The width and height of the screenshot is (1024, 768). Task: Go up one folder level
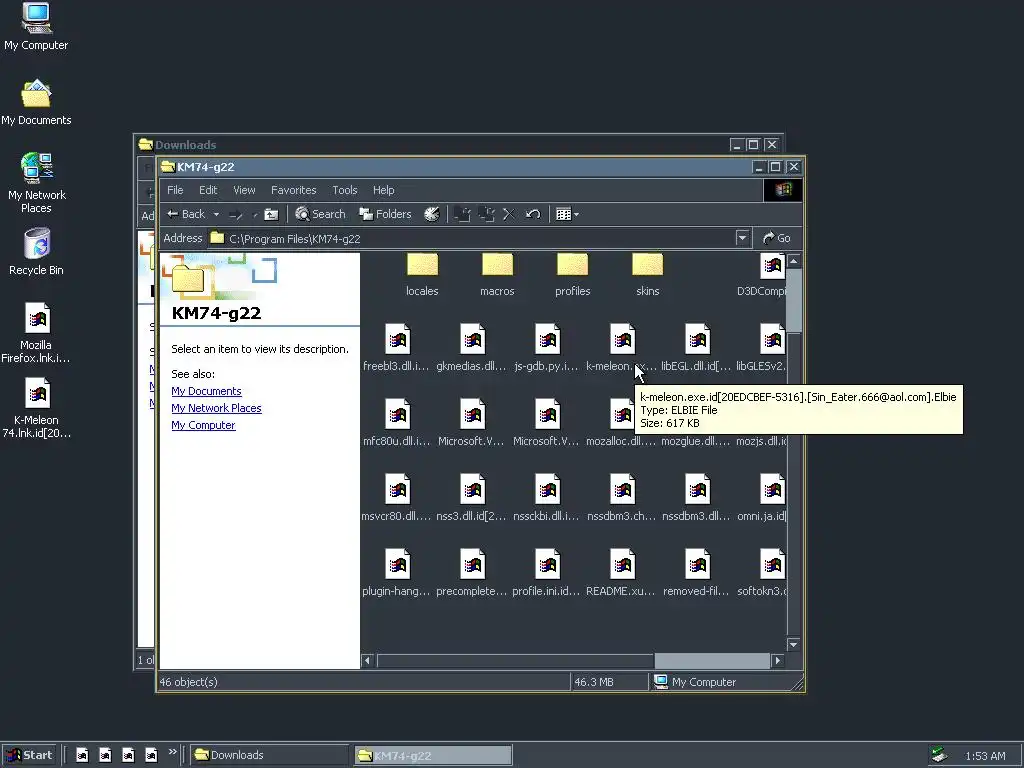coord(271,214)
